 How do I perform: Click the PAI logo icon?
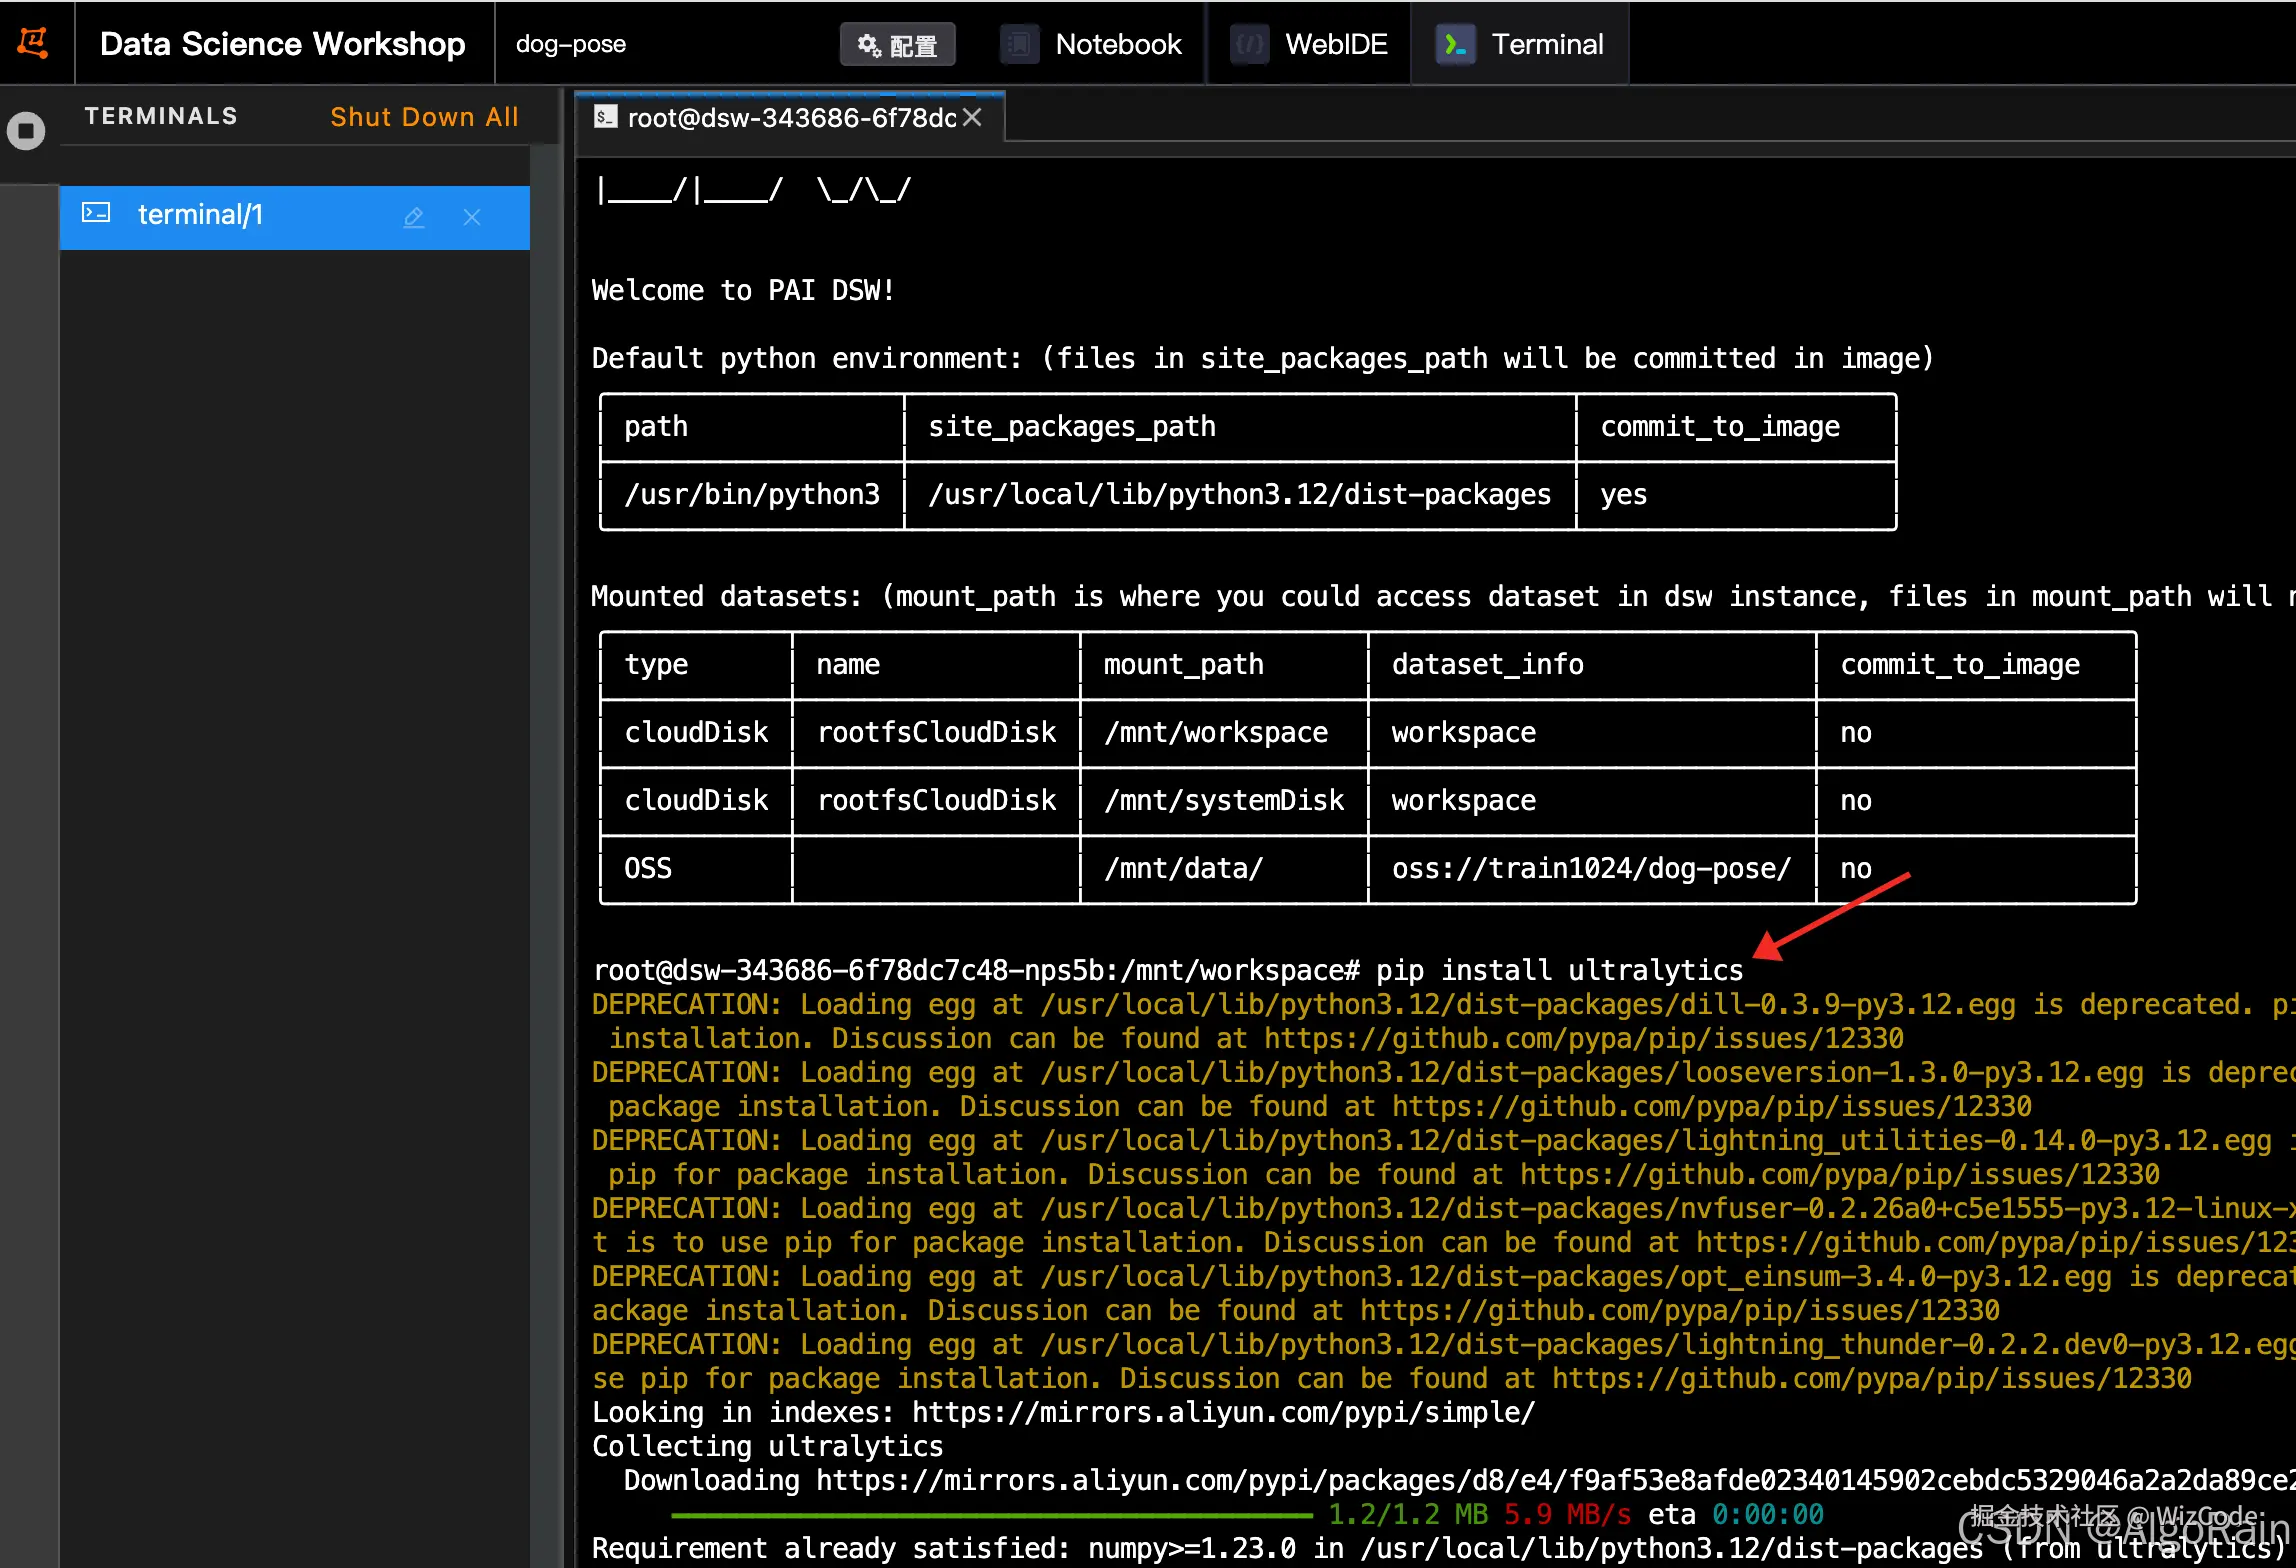pyautogui.click(x=33, y=43)
